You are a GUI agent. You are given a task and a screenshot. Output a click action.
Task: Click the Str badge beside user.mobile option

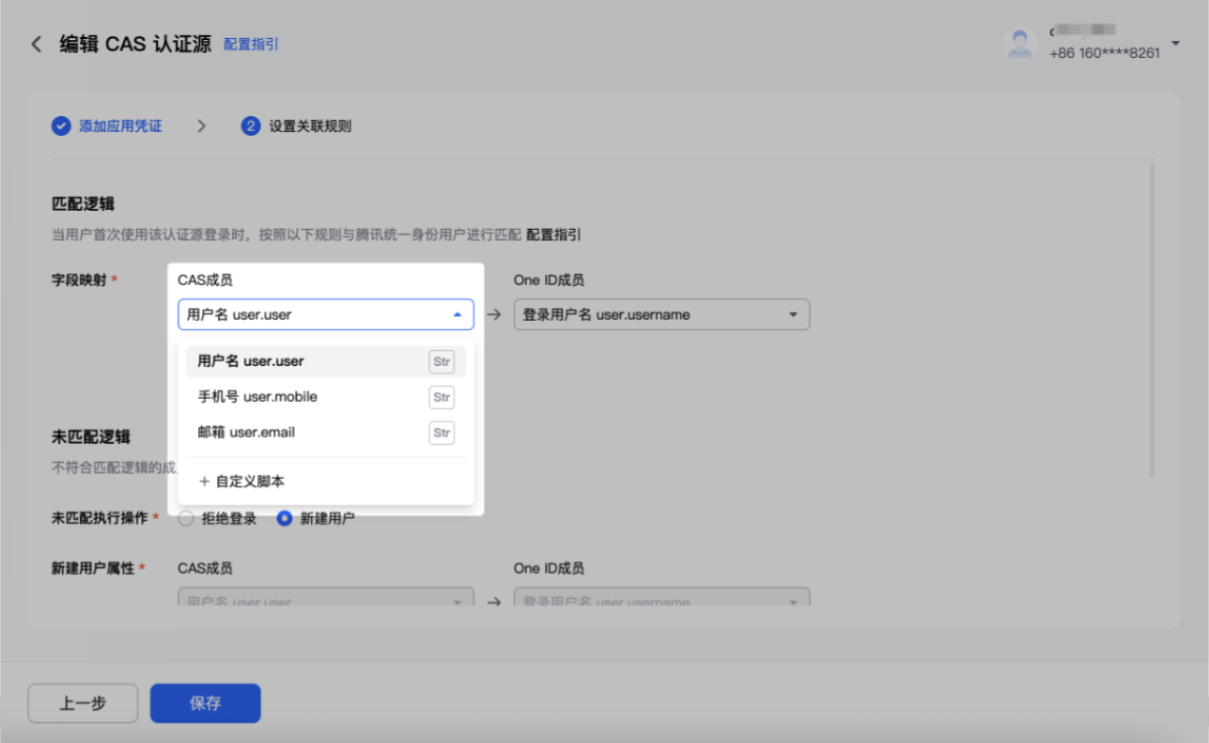pos(442,397)
